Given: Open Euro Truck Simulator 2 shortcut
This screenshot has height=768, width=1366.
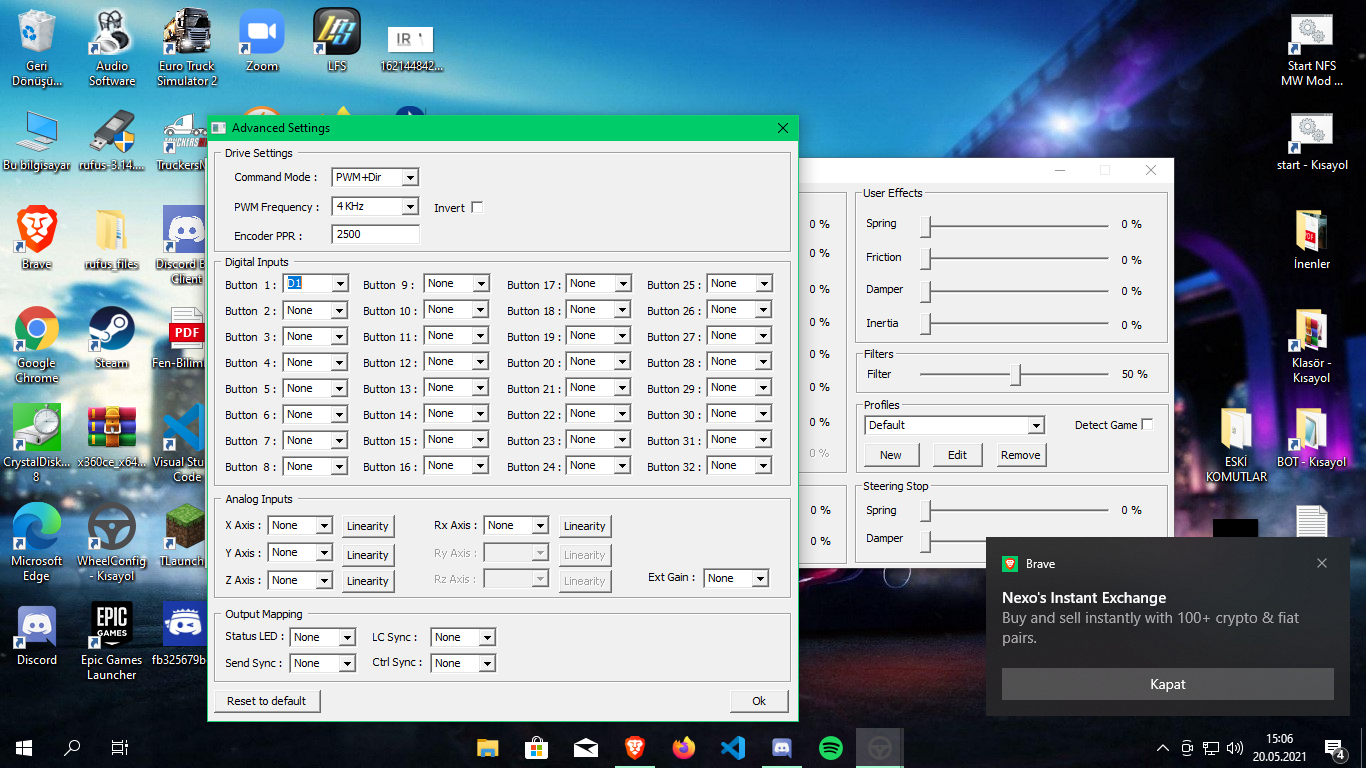Looking at the screenshot, I should [x=187, y=47].
